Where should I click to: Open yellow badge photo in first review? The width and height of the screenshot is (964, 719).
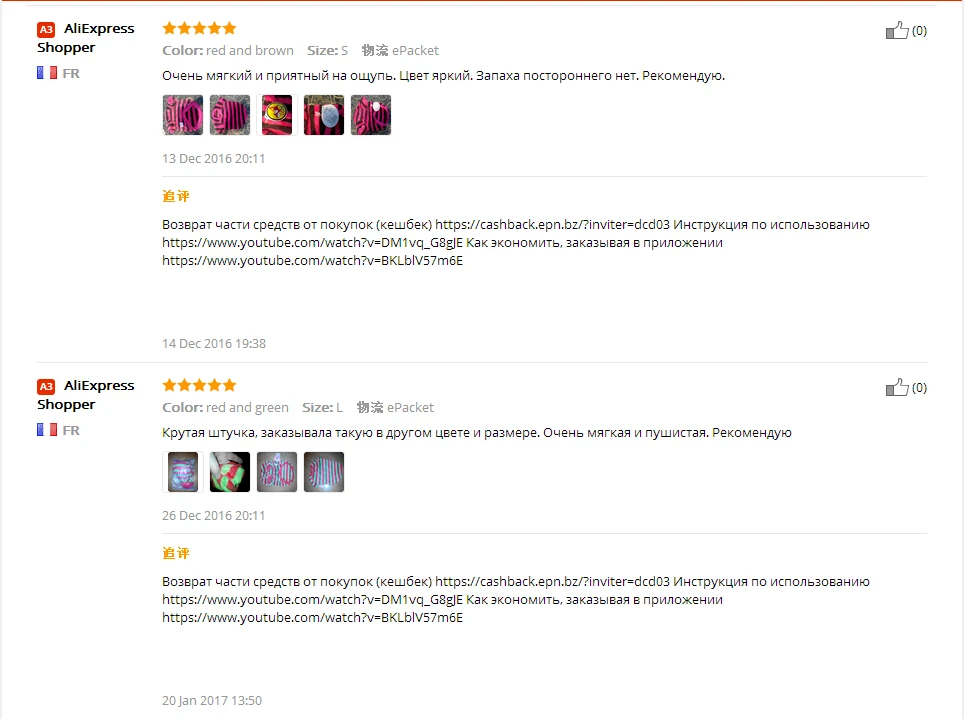[277, 115]
